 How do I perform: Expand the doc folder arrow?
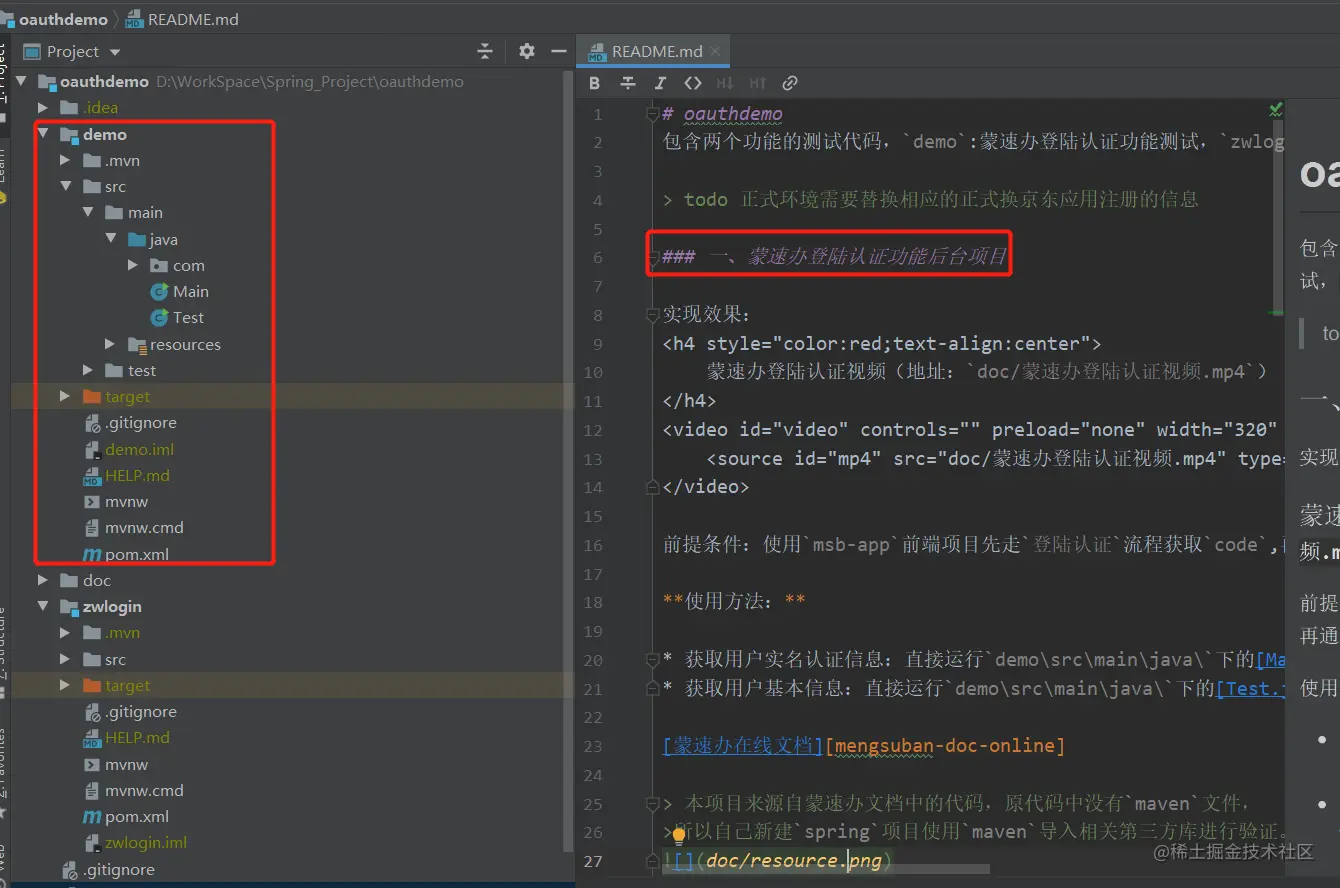tap(43, 580)
